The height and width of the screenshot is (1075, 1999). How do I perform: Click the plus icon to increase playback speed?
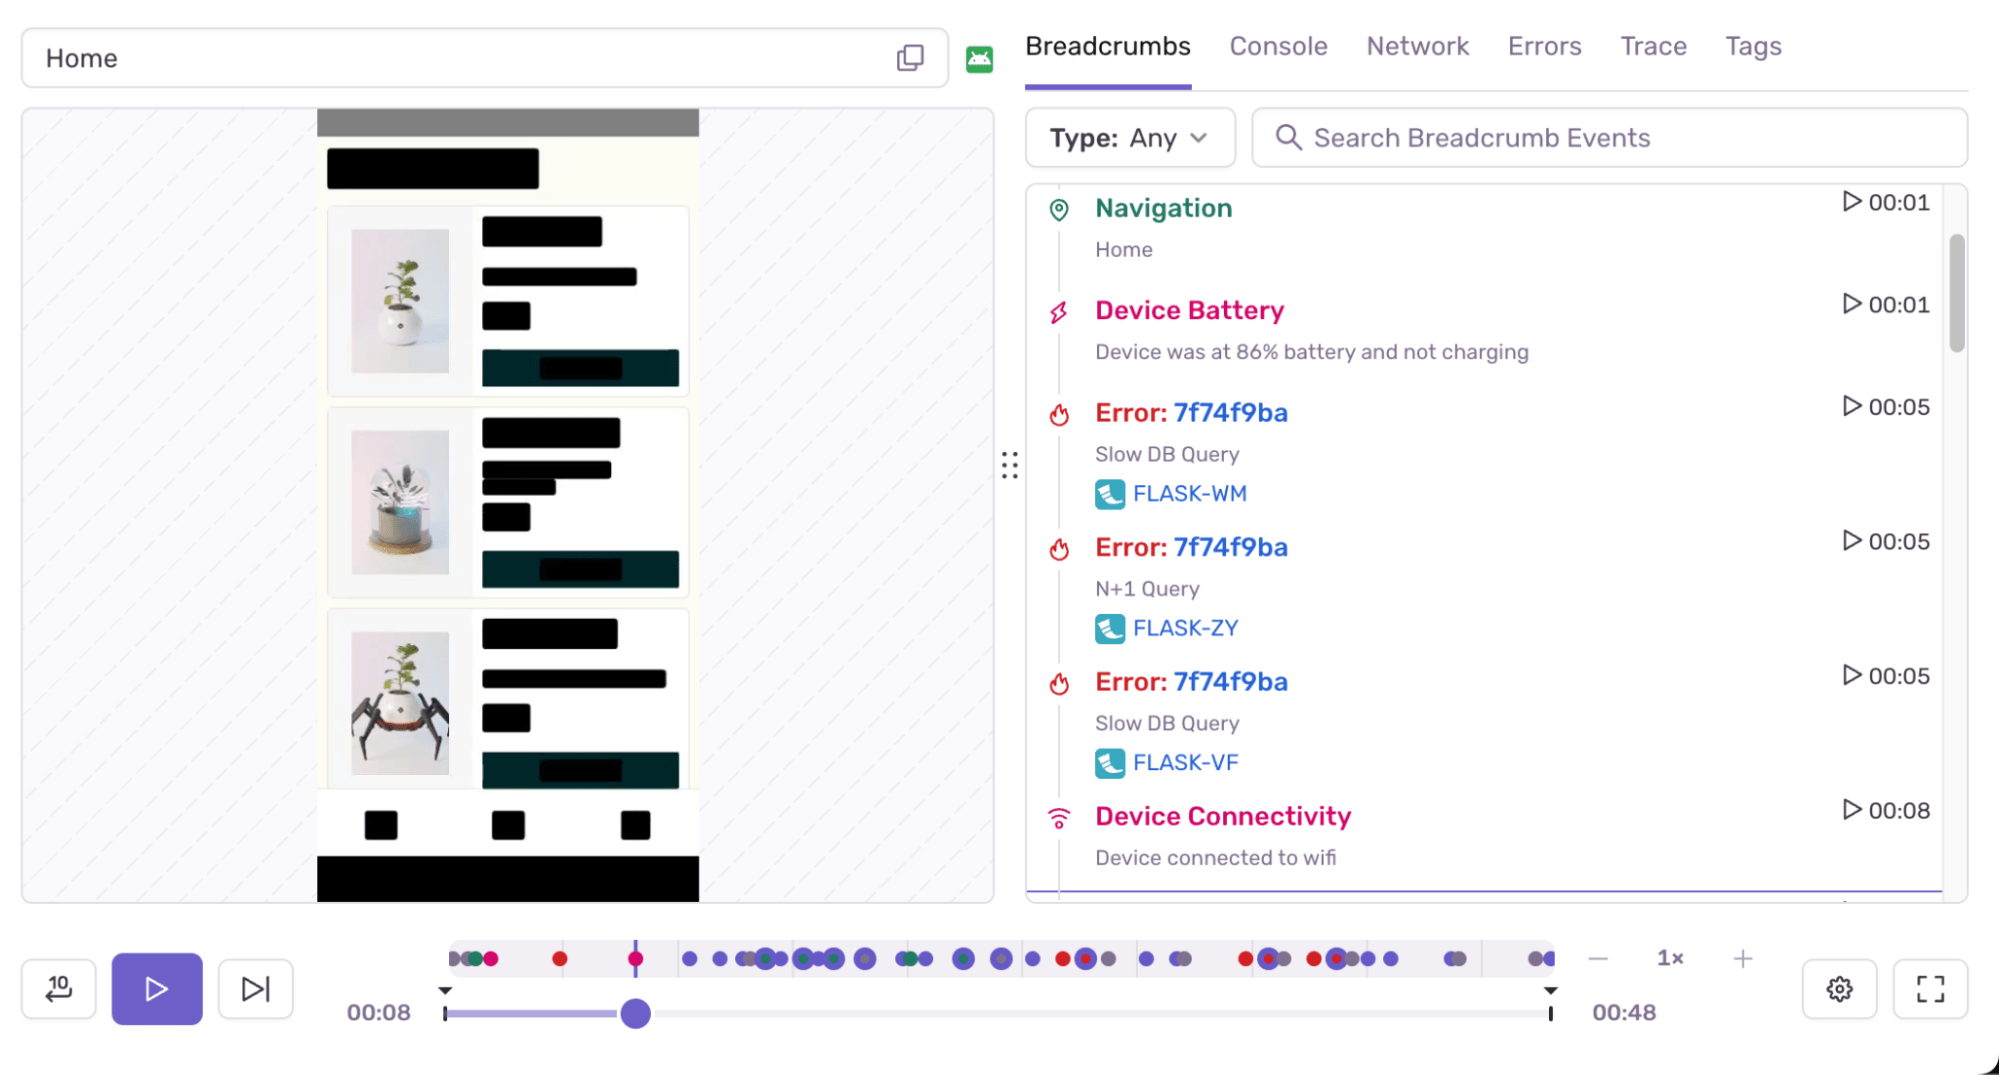click(x=1742, y=957)
